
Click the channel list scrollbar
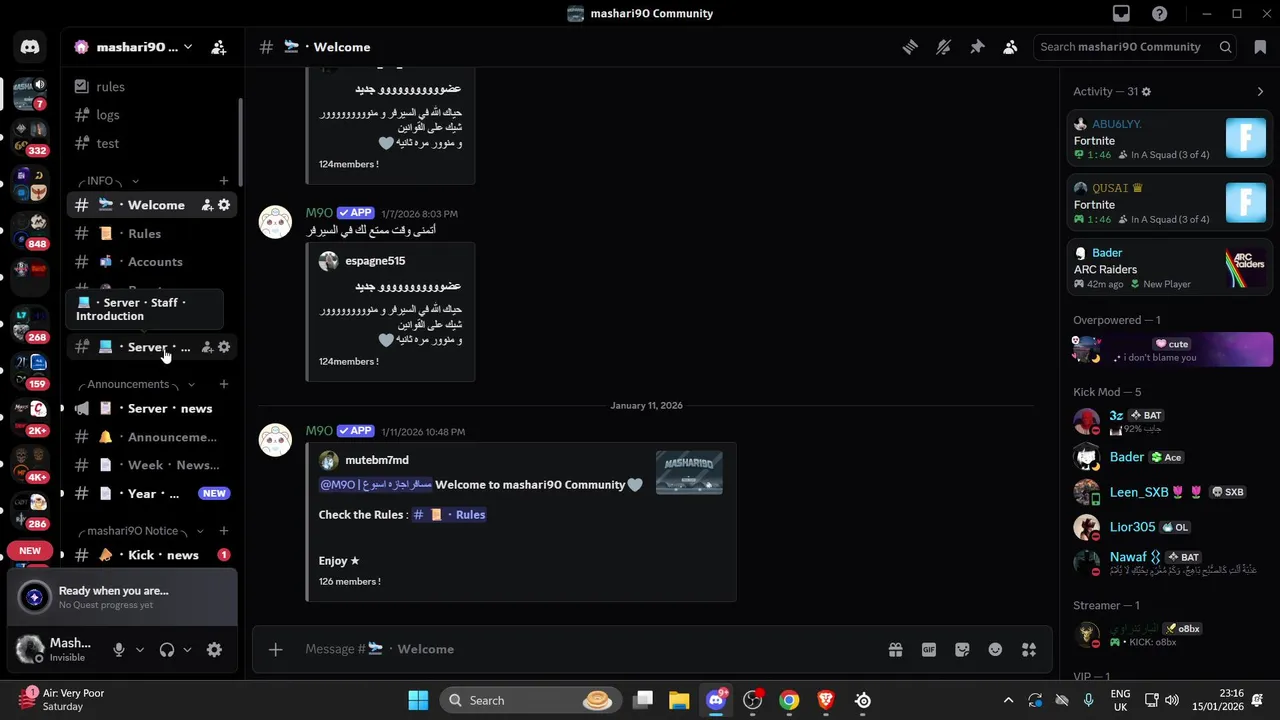[x=240, y=140]
